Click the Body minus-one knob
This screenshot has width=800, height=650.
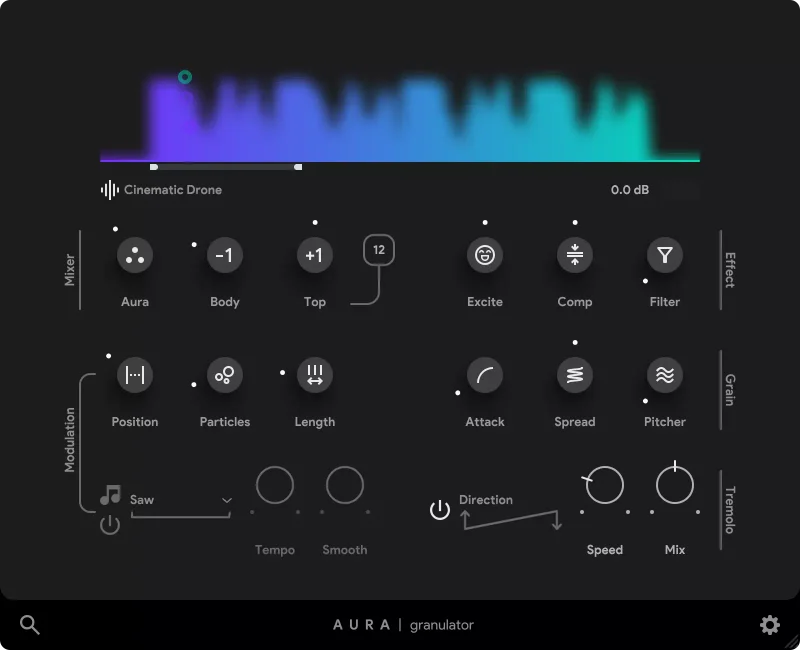224,255
